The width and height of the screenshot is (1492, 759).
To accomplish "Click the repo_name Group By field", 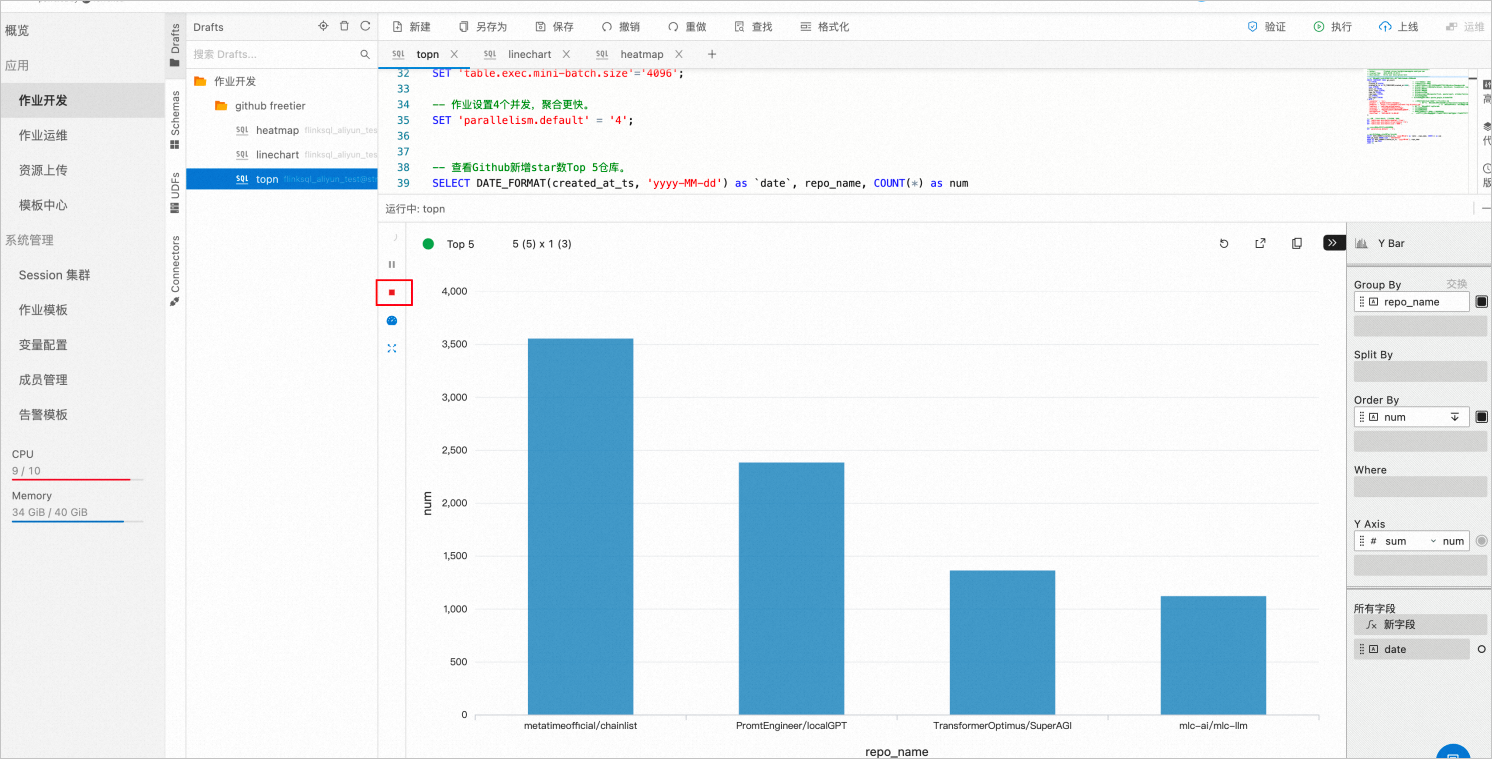I will 1412,301.
